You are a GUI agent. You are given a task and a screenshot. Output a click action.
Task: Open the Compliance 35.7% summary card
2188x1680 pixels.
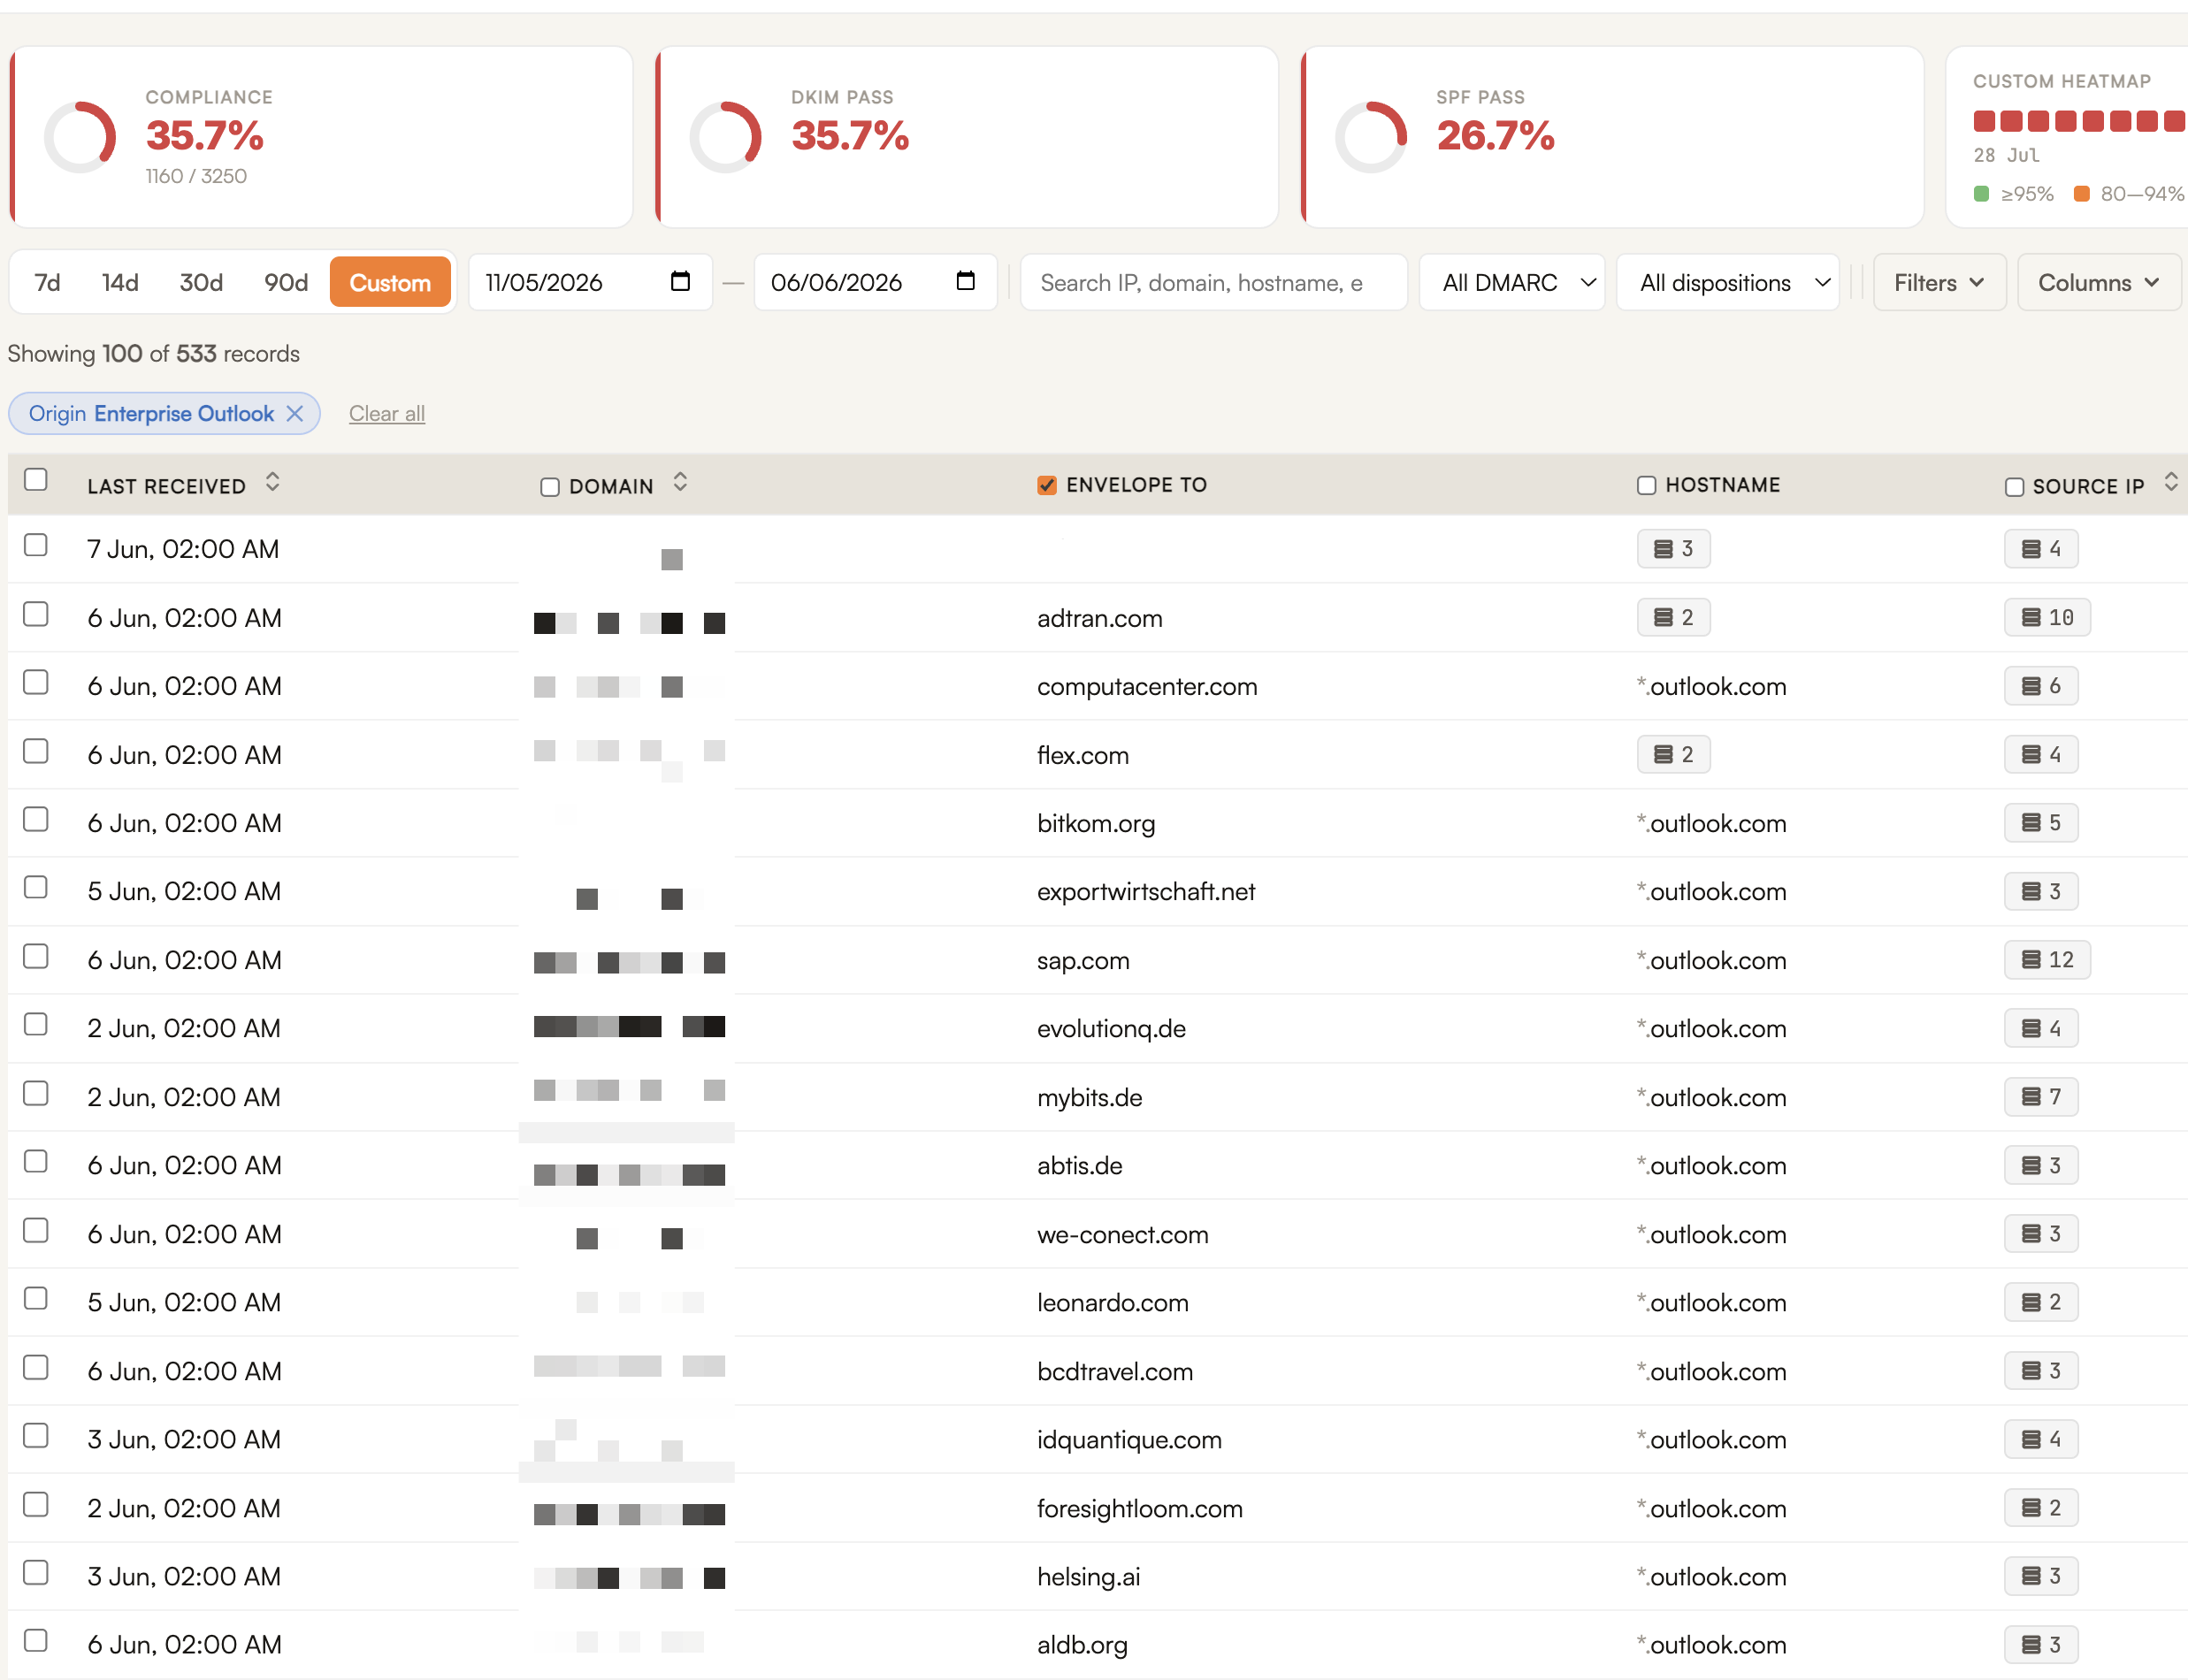pyautogui.click(x=322, y=137)
